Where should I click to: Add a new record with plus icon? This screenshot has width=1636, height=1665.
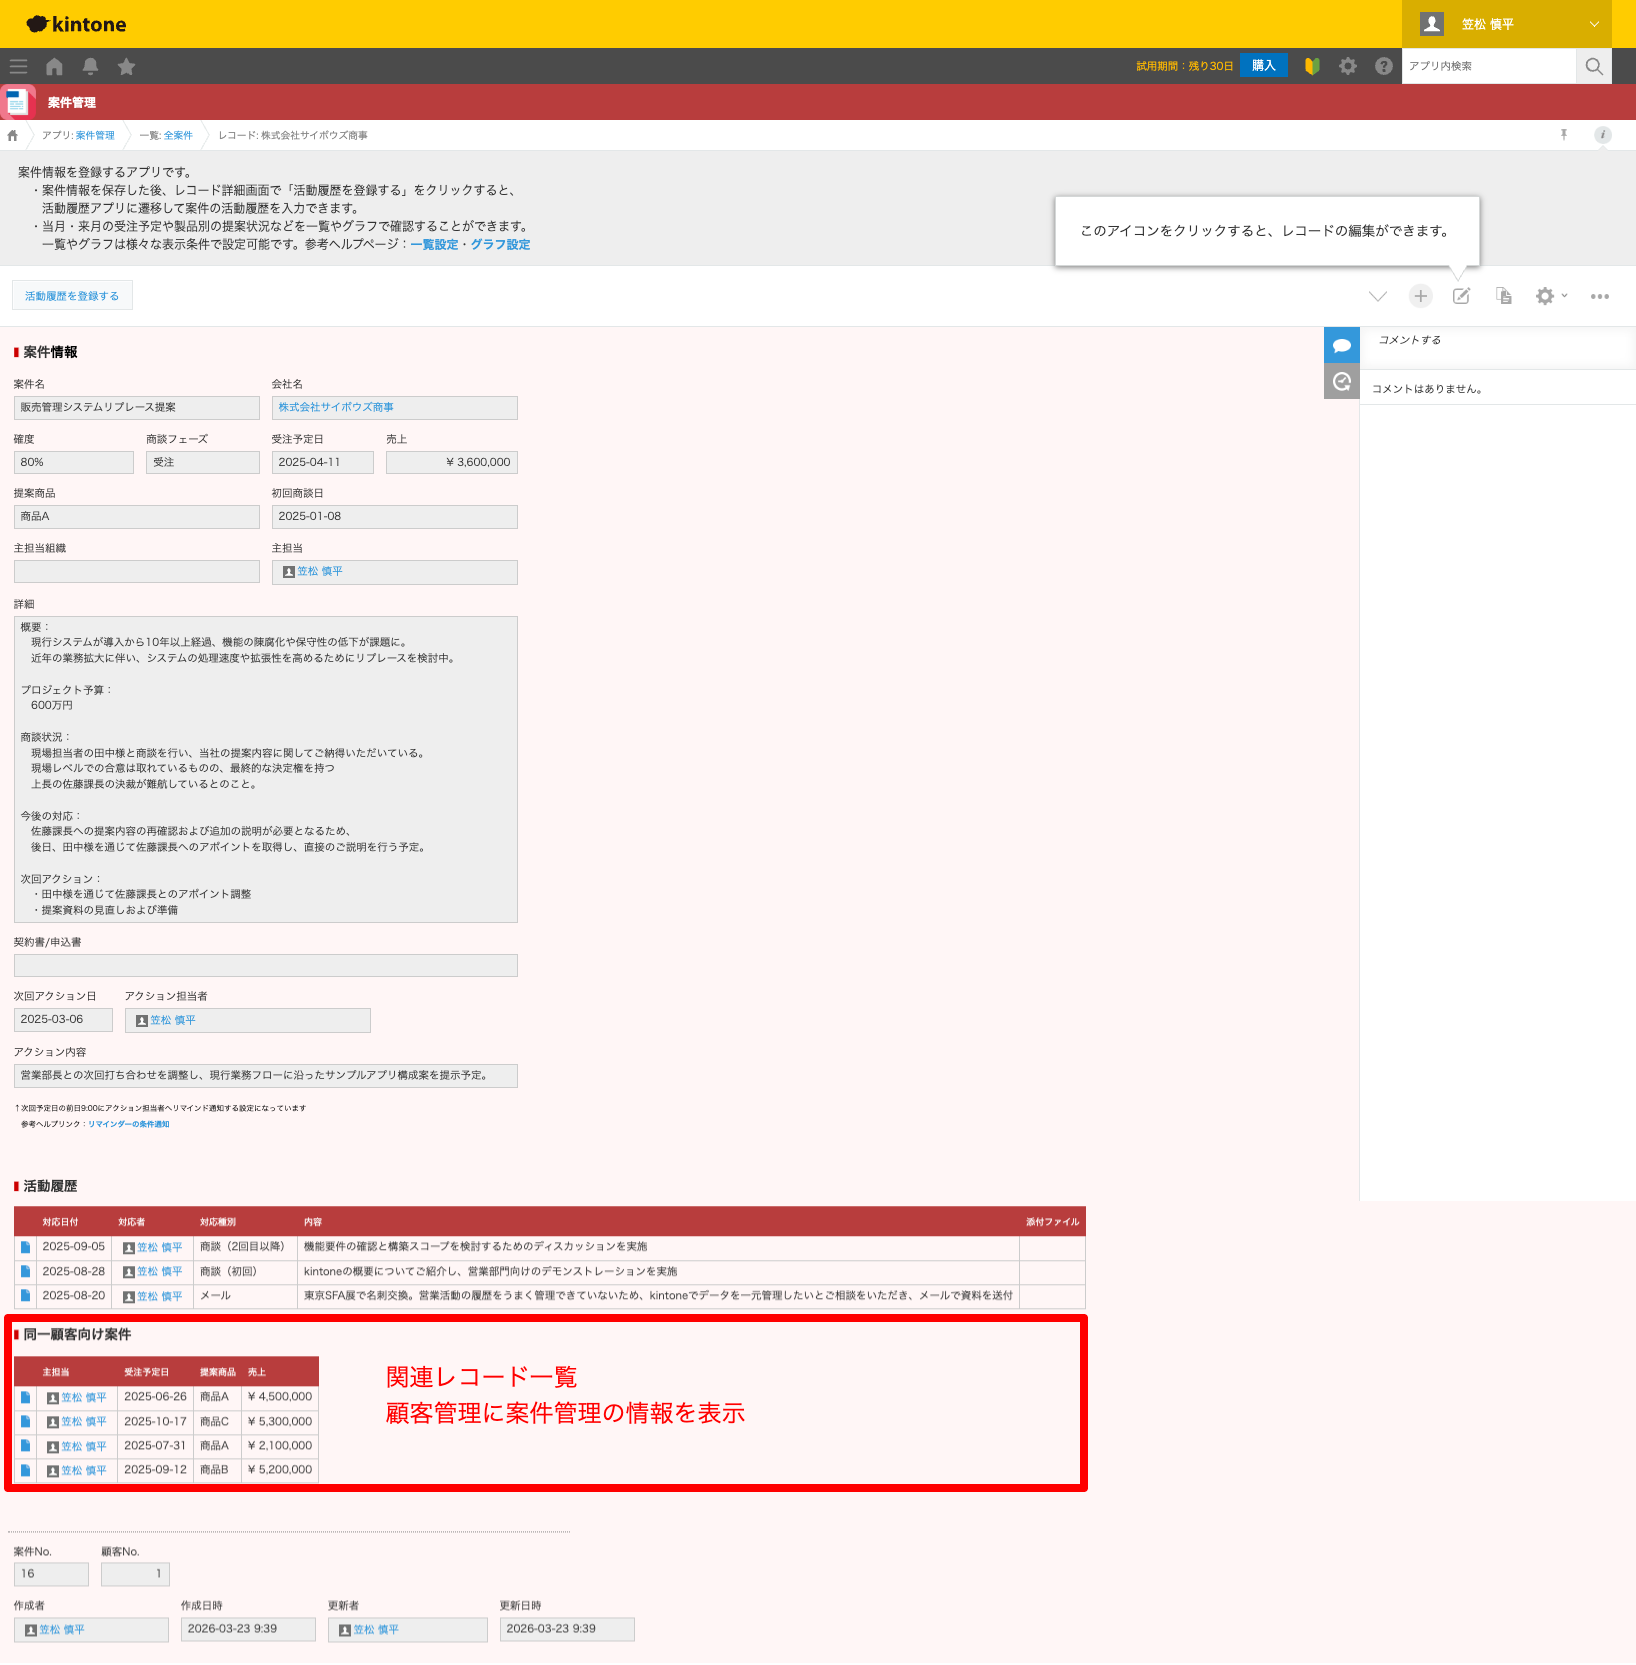pyautogui.click(x=1420, y=296)
